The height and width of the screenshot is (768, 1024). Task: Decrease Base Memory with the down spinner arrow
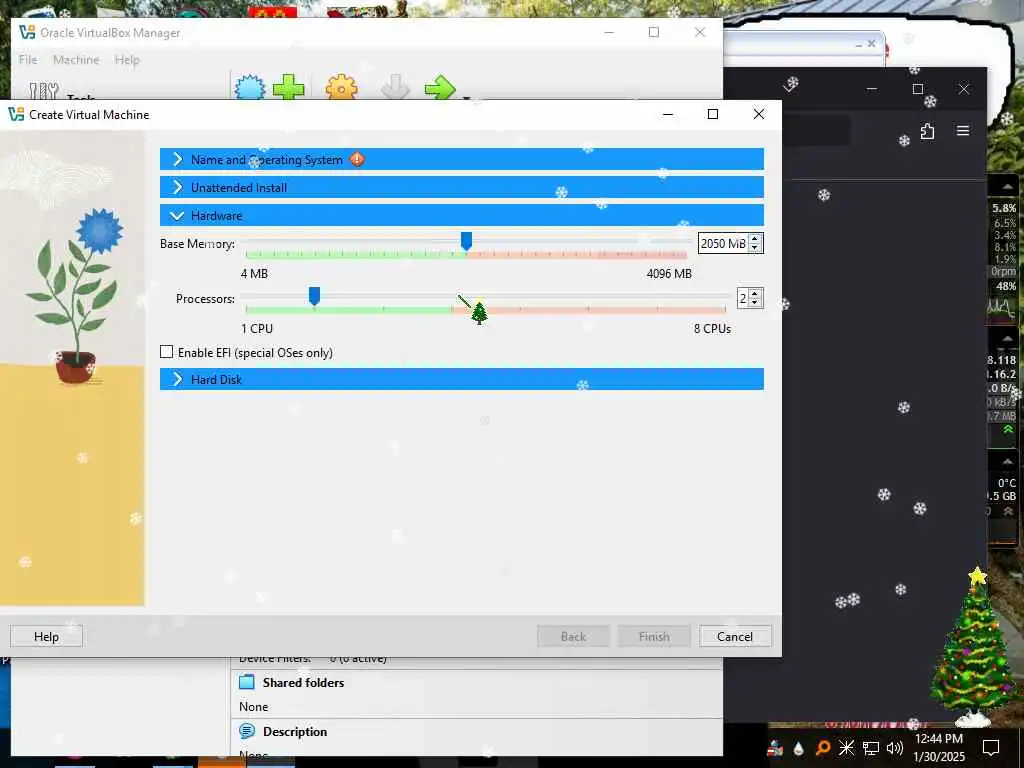coord(755,248)
